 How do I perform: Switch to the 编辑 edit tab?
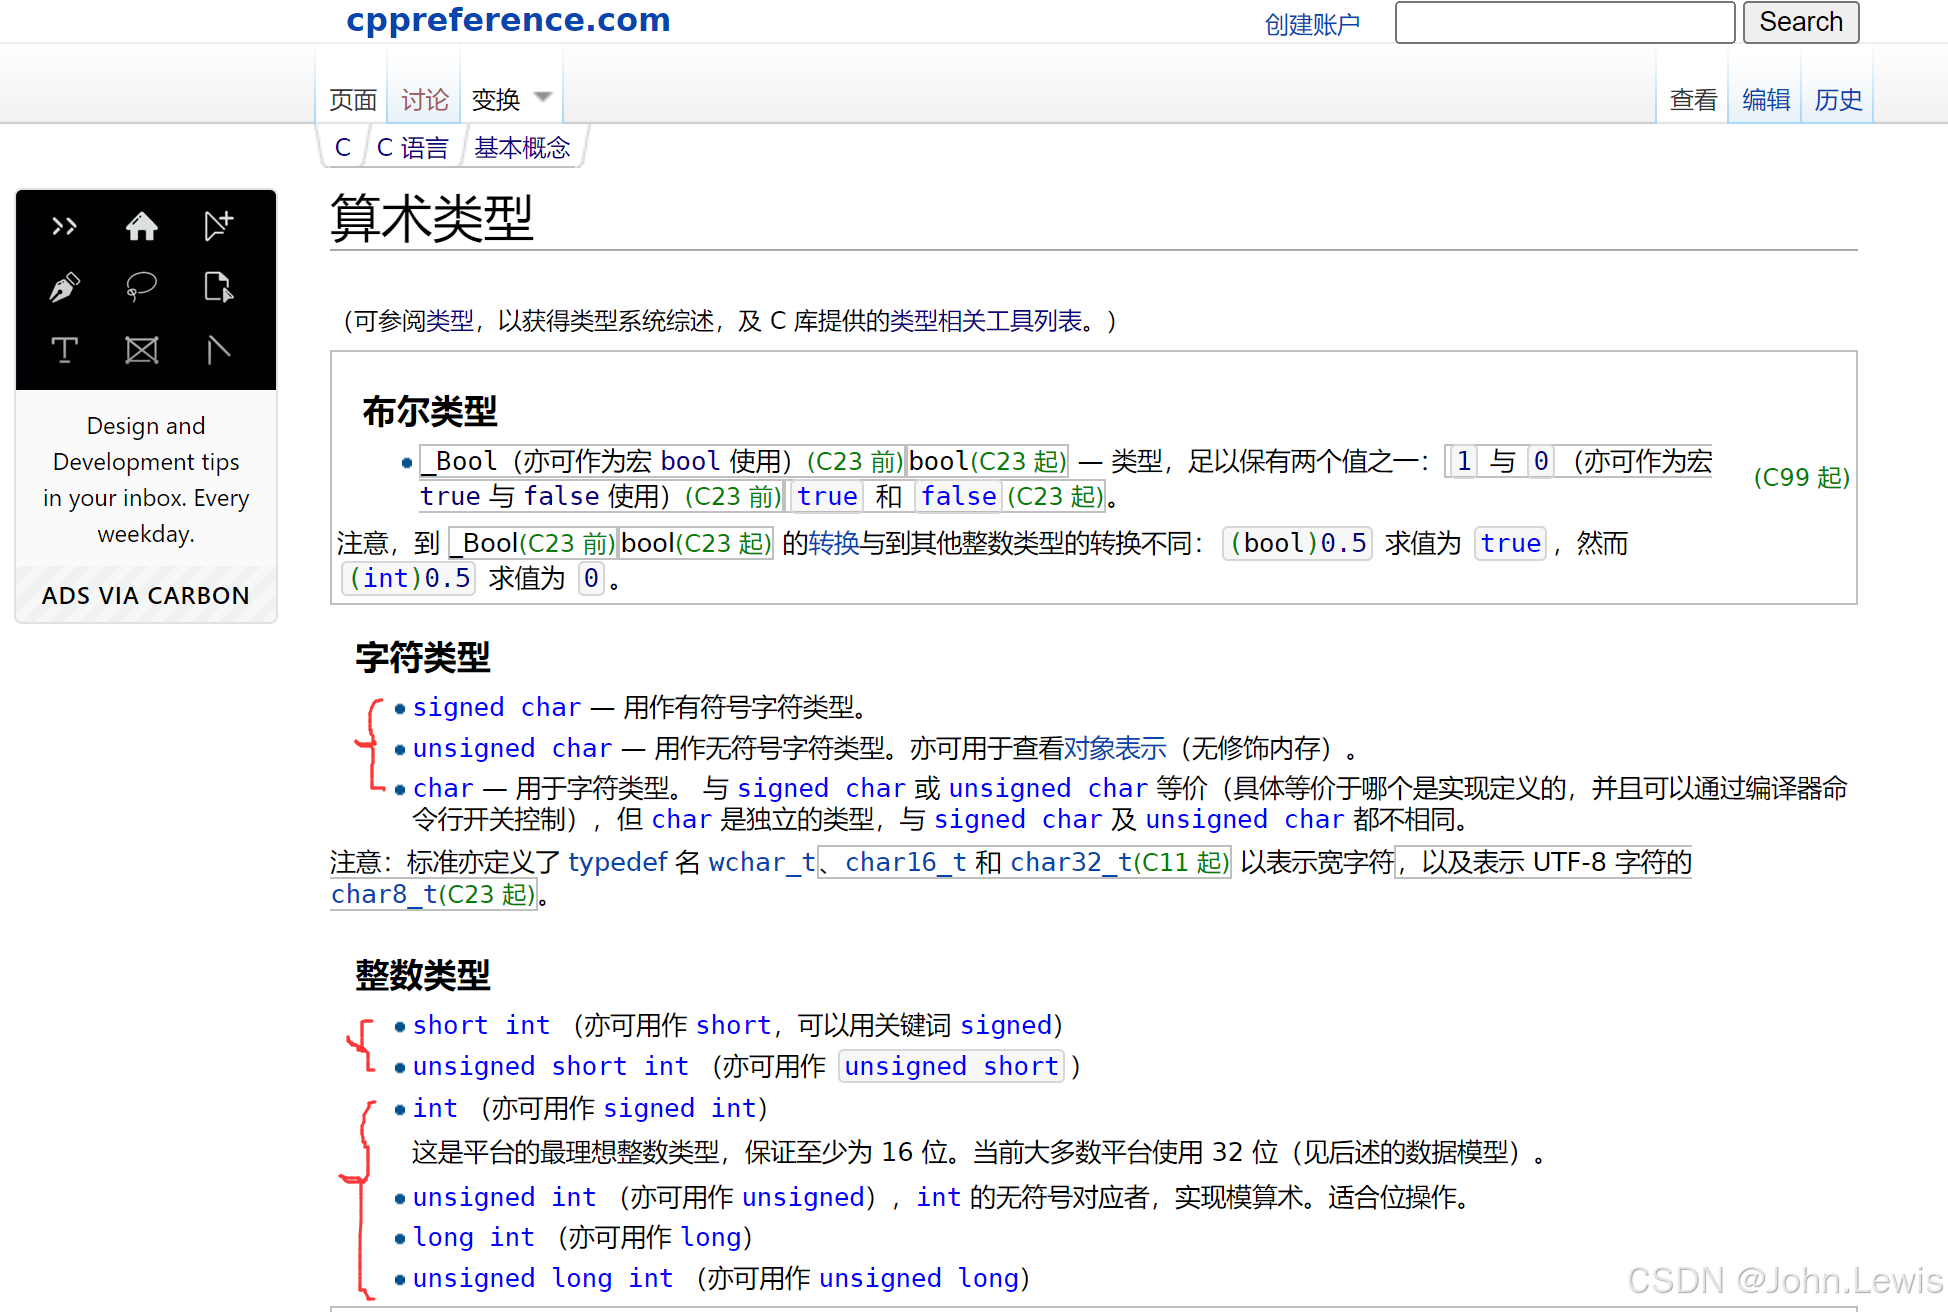1765,100
